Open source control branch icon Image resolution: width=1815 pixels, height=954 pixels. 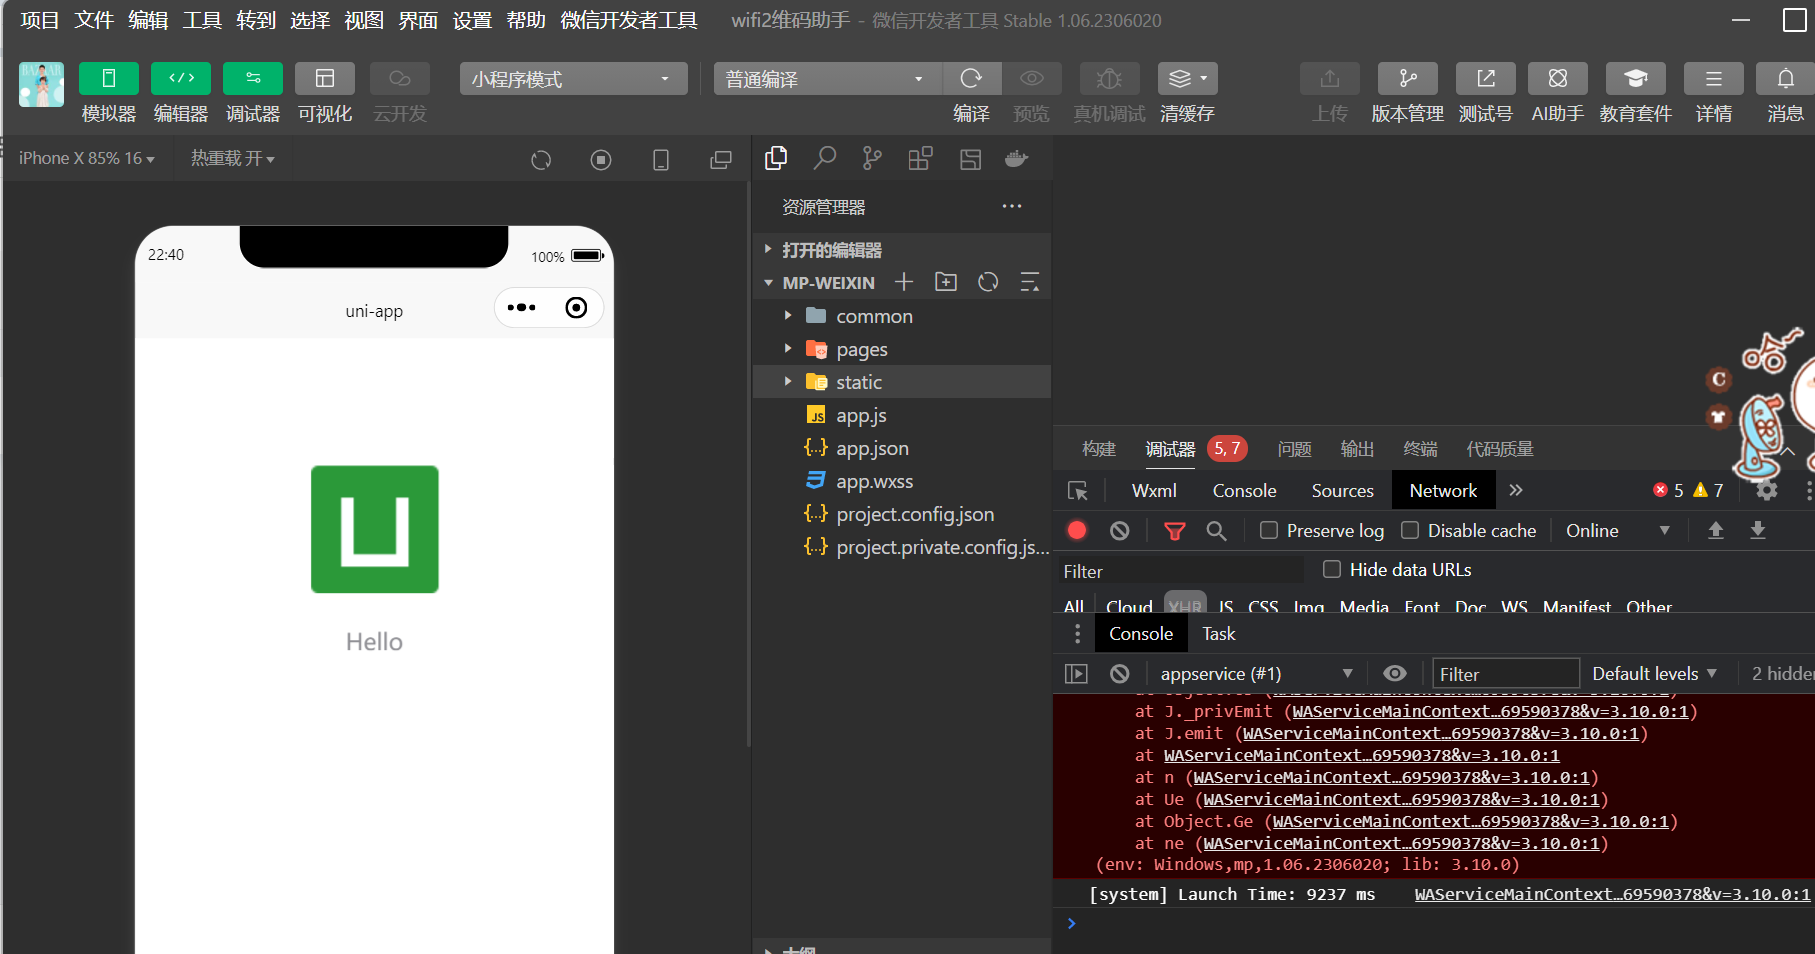tap(872, 158)
